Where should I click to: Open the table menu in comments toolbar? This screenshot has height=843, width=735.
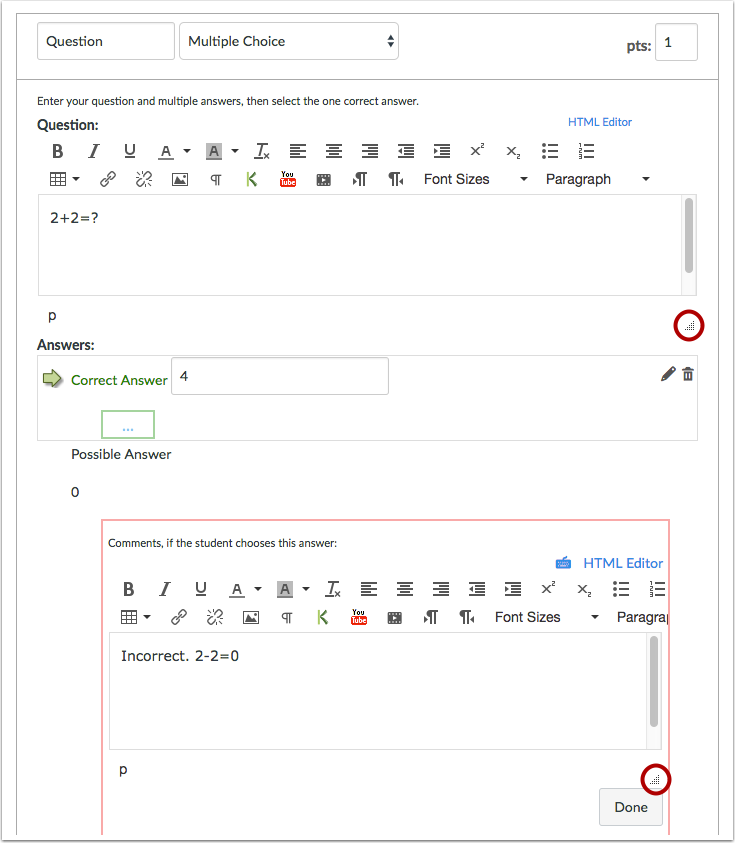(x=135, y=617)
